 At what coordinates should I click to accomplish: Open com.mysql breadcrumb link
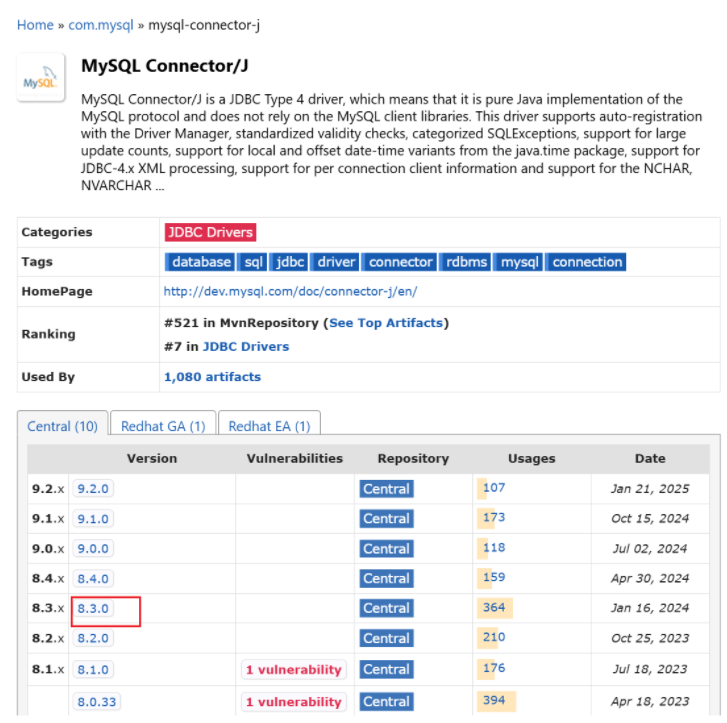[x=101, y=25]
